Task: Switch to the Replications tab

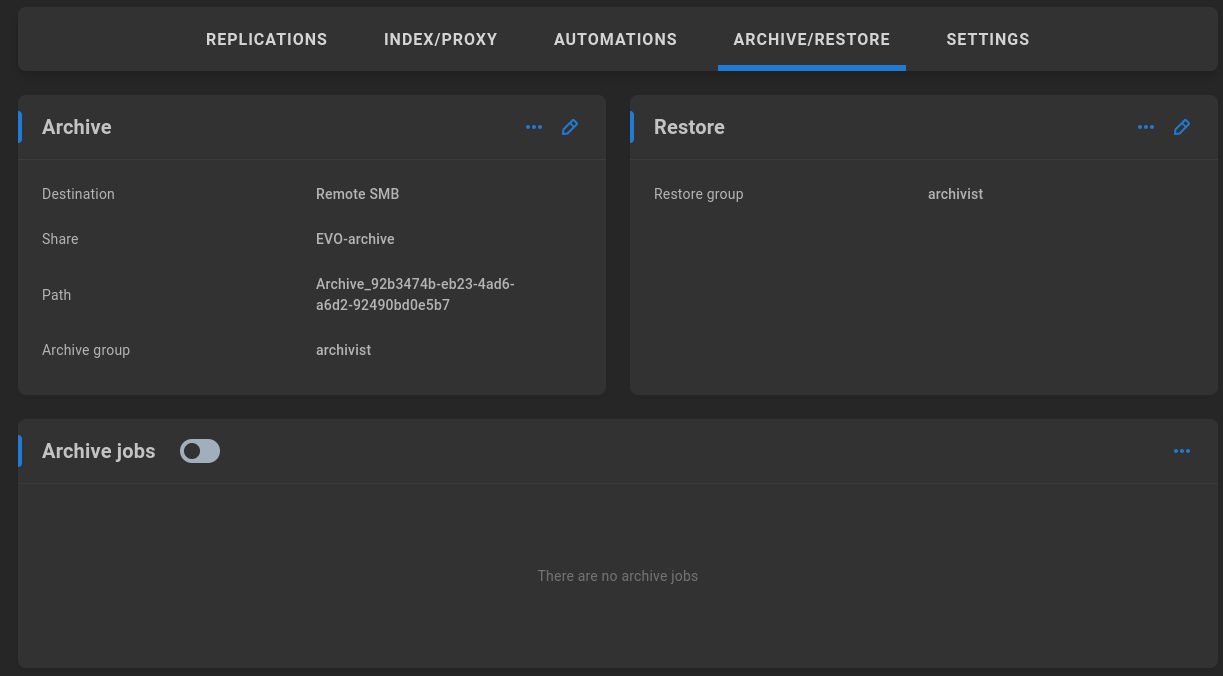Action: coord(267,39)
